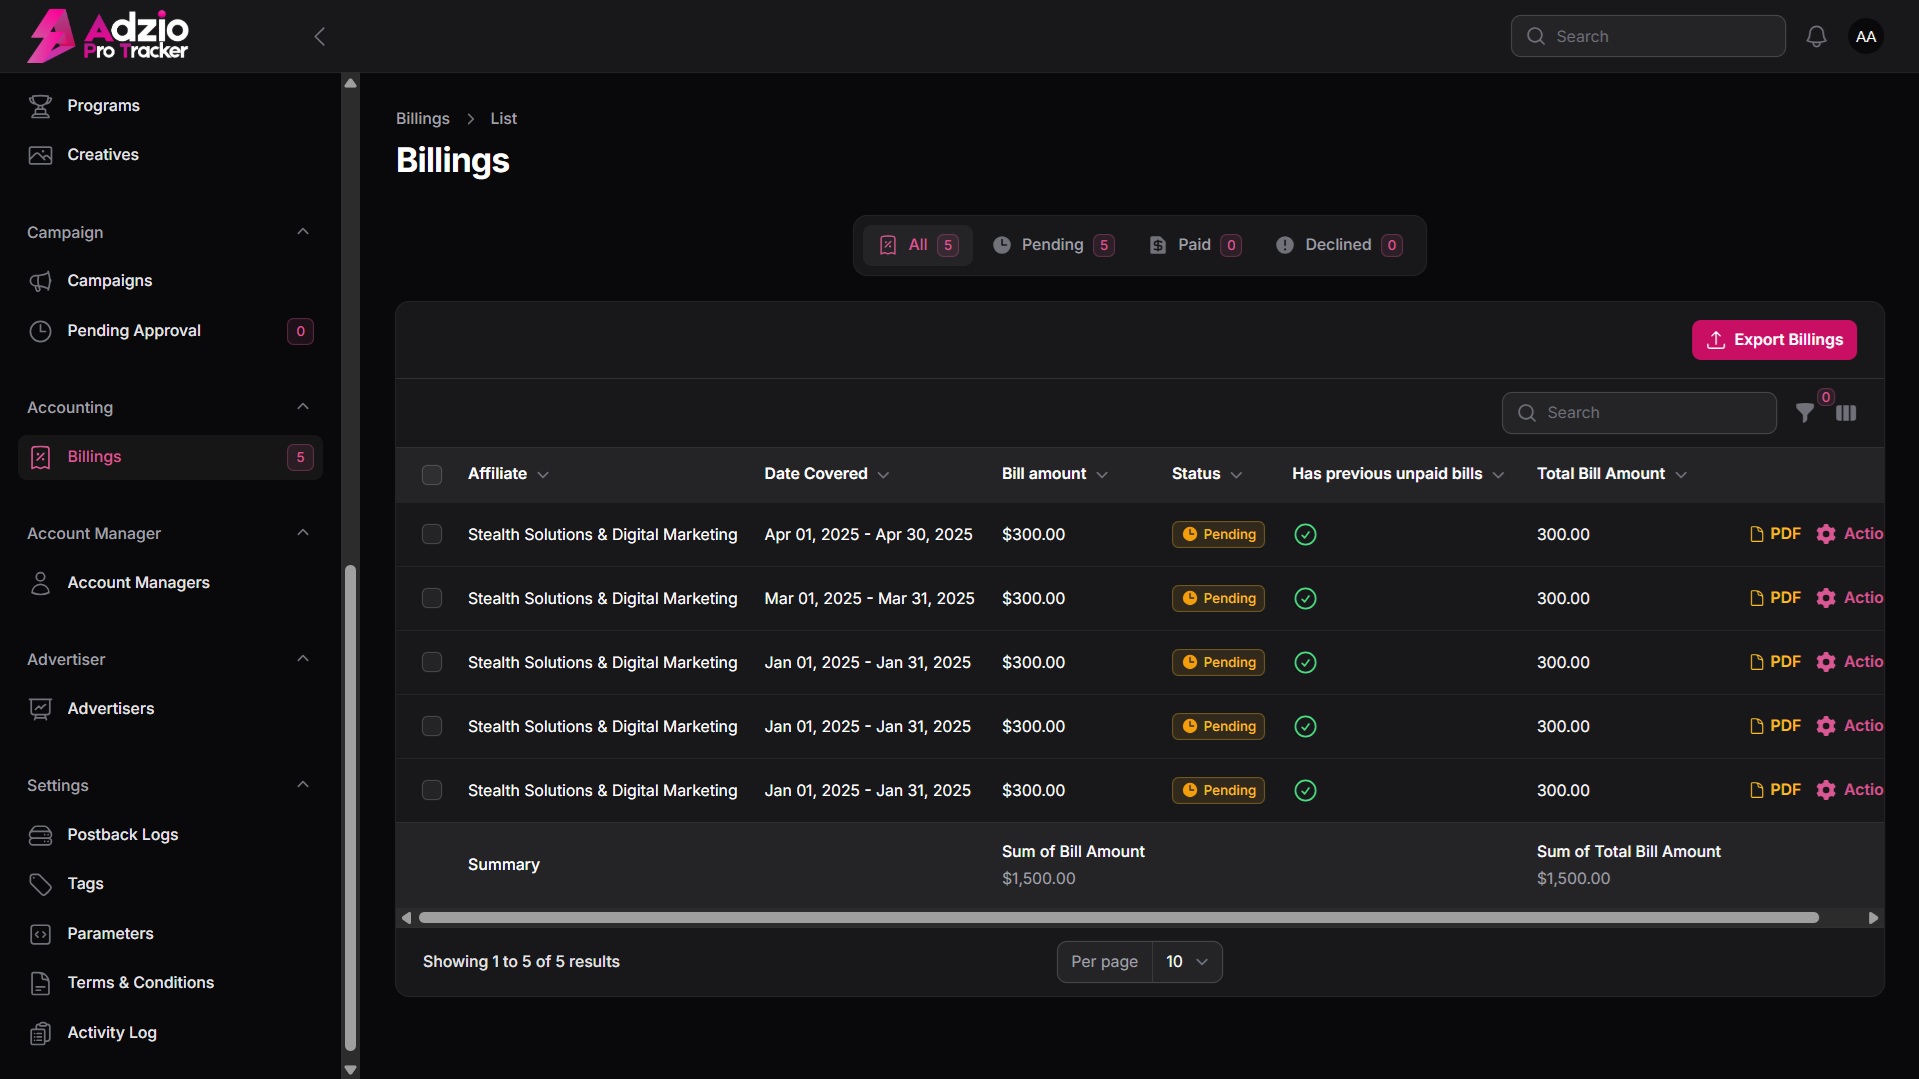Viewport: 1919px width, 1079px height.
Task: Click the Export Billings button
Action: [x=1774, y=340]
